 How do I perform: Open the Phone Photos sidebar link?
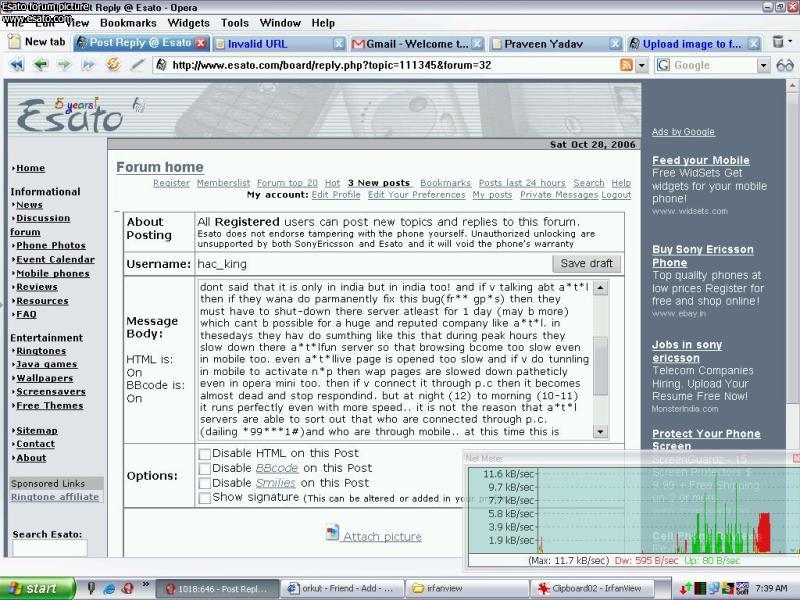click(51, 245)
